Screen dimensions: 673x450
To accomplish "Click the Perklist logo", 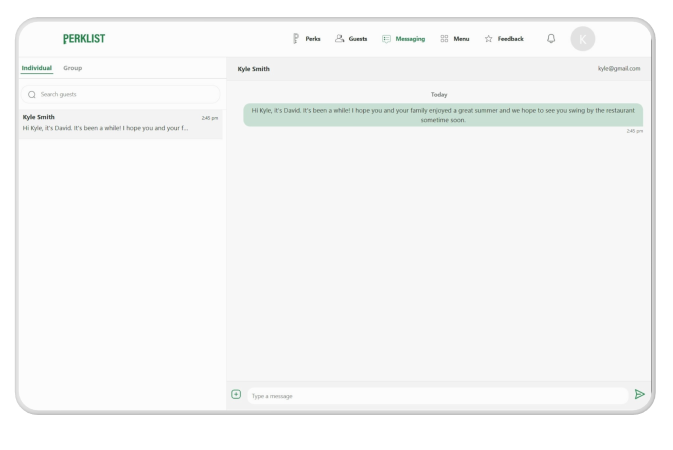I will 84,39.
